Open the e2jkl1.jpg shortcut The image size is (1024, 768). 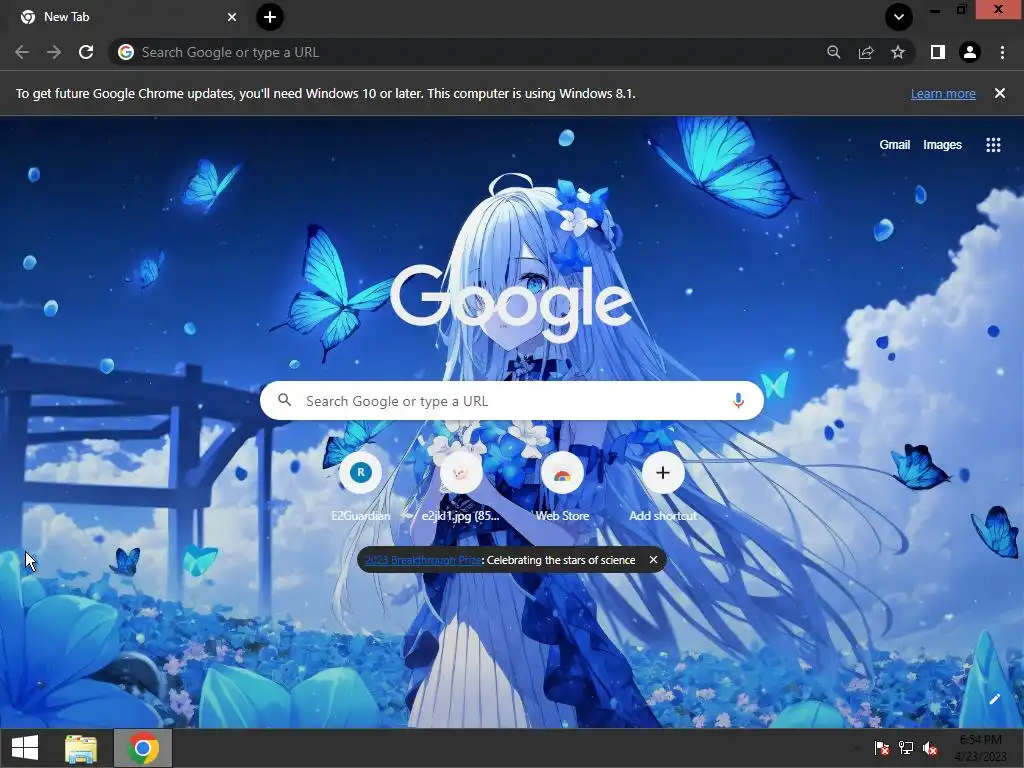click(x=461, y=487)
